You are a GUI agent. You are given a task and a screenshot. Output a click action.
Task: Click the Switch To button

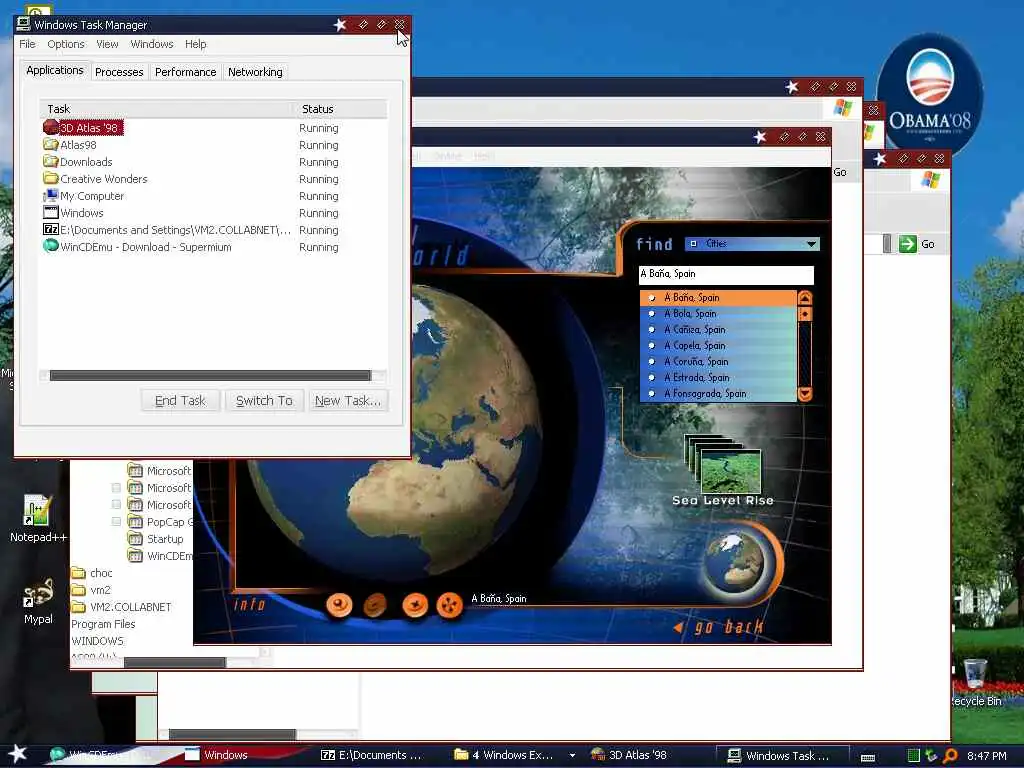pyautogui.click(x=264, y=400)
